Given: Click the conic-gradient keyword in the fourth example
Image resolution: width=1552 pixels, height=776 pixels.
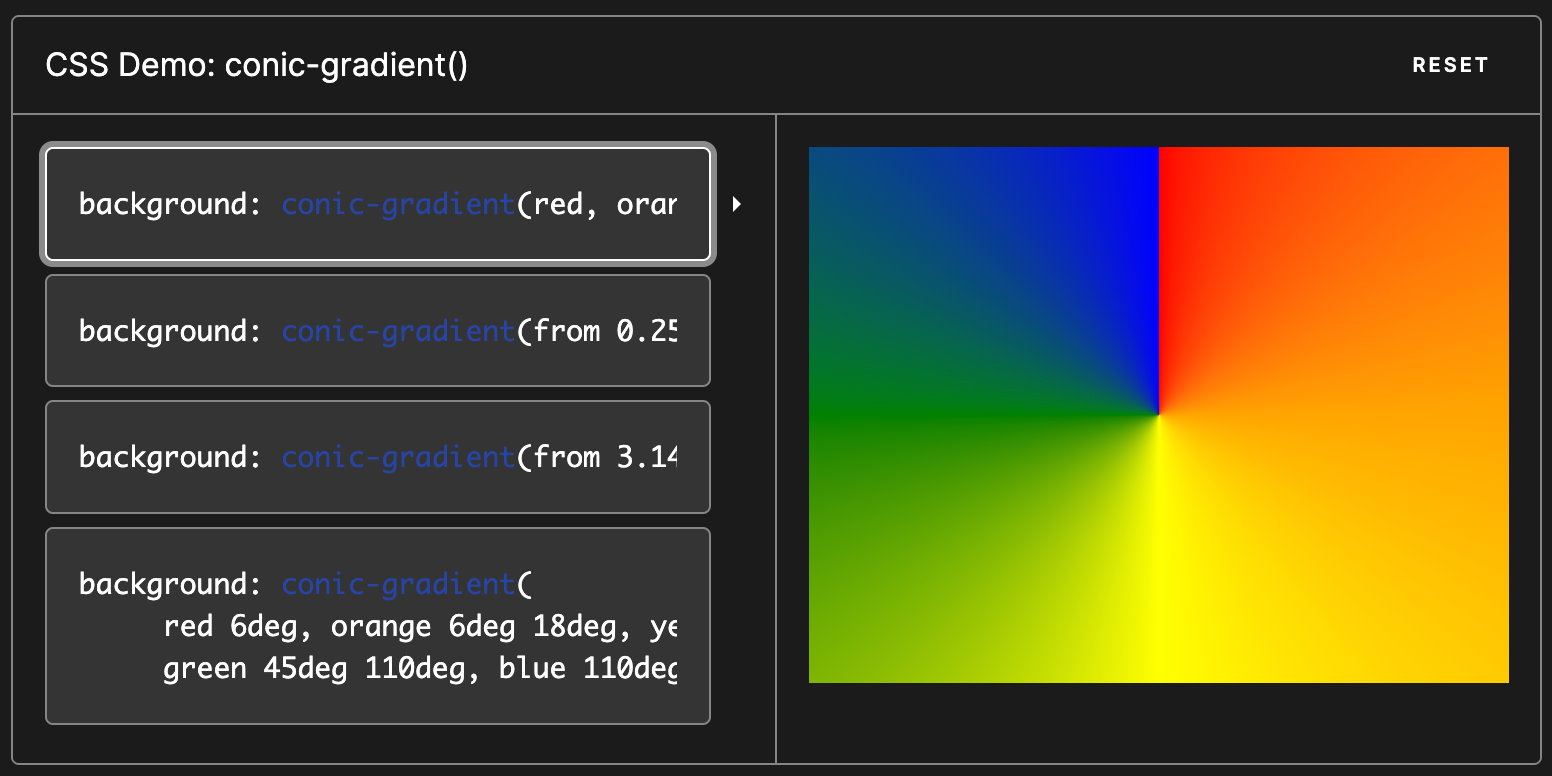Looking at the screenshot, I should point(398,584).
